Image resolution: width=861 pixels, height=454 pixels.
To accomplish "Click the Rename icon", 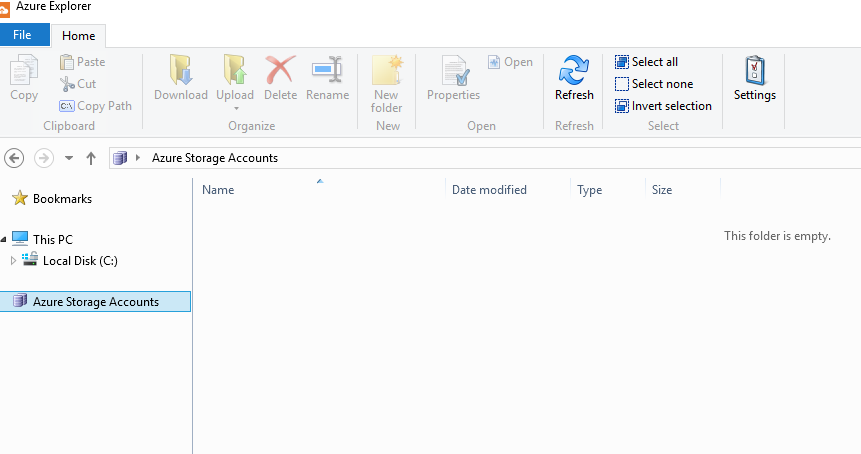I will [x=327, y=69].
